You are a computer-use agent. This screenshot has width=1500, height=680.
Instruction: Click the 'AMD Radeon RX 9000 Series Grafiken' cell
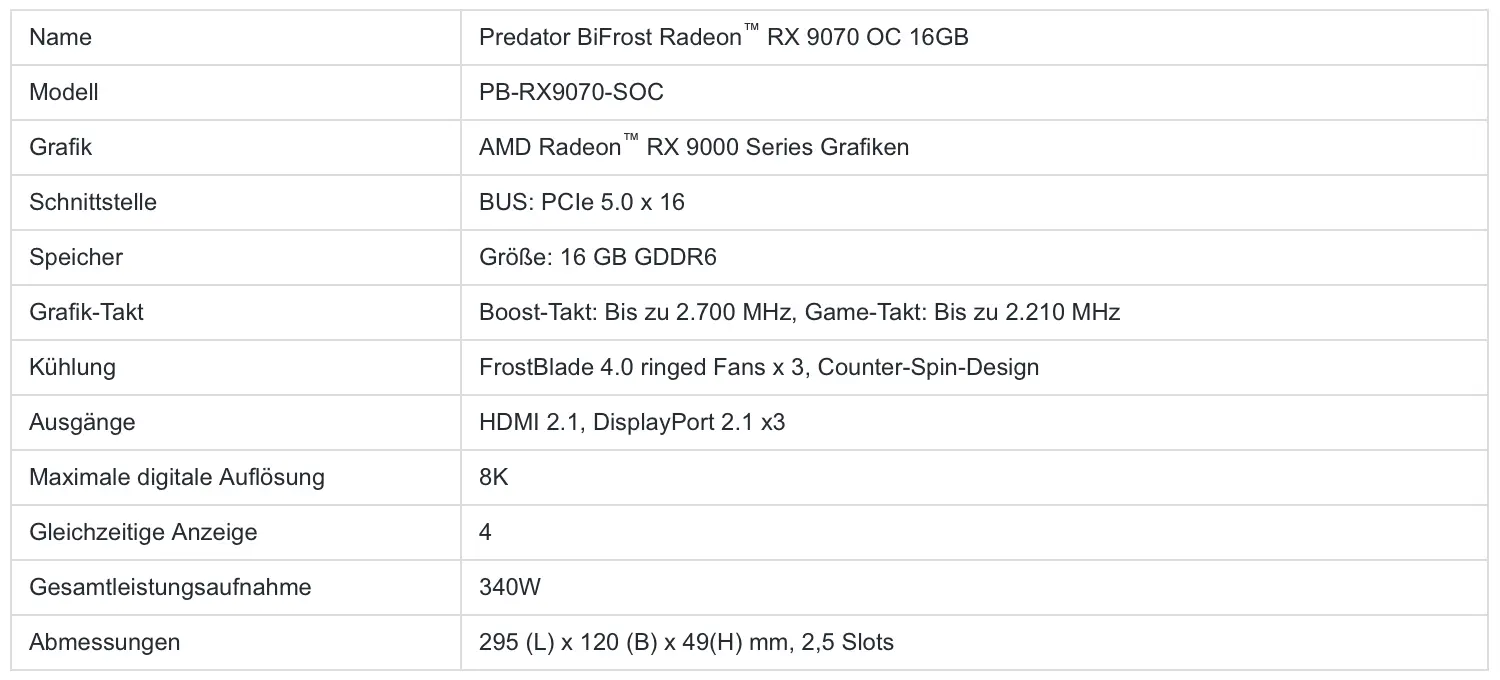693,148
